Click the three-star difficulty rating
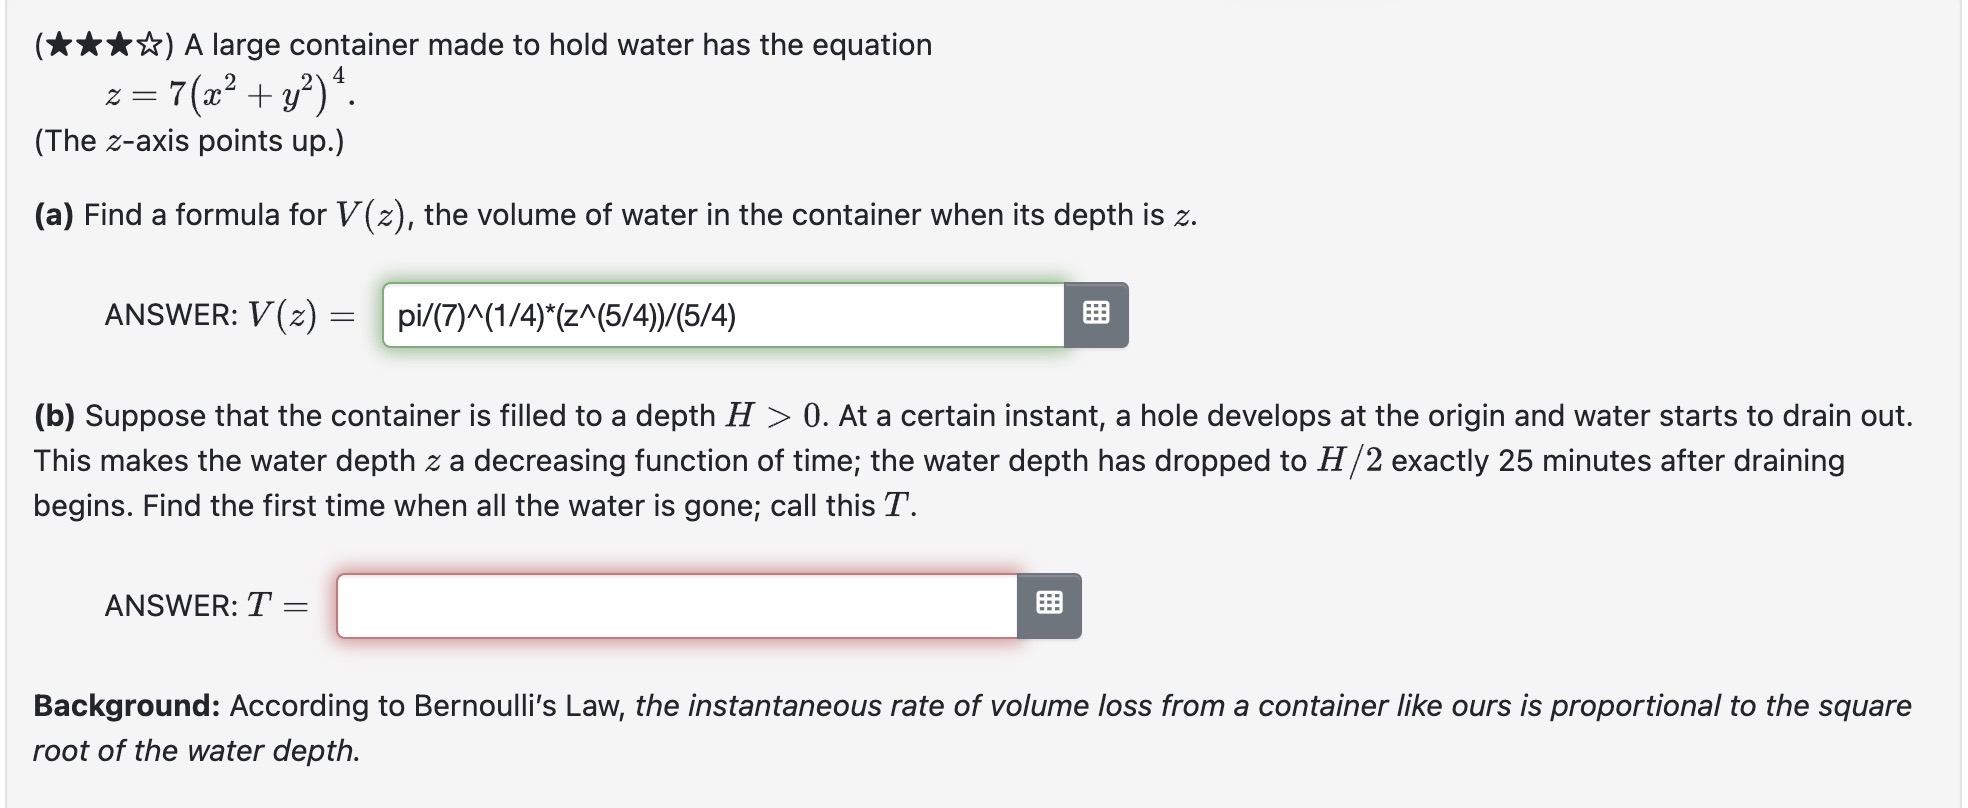1968x808 pixels. (105, 45)
